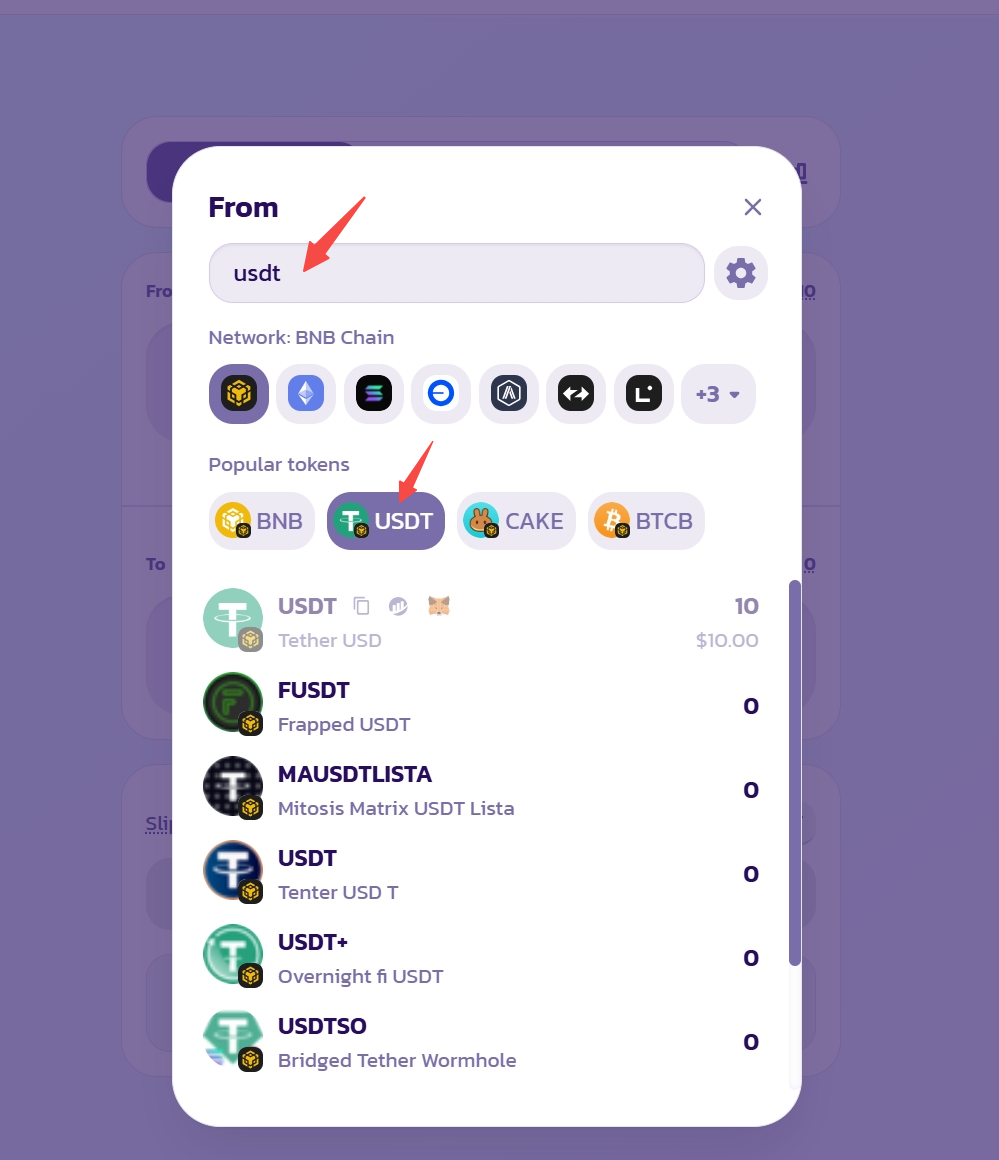The height and width of the screenshot is (1160, 999).
Task: Close the From token dialog
Action: click(x=753, y=207)
